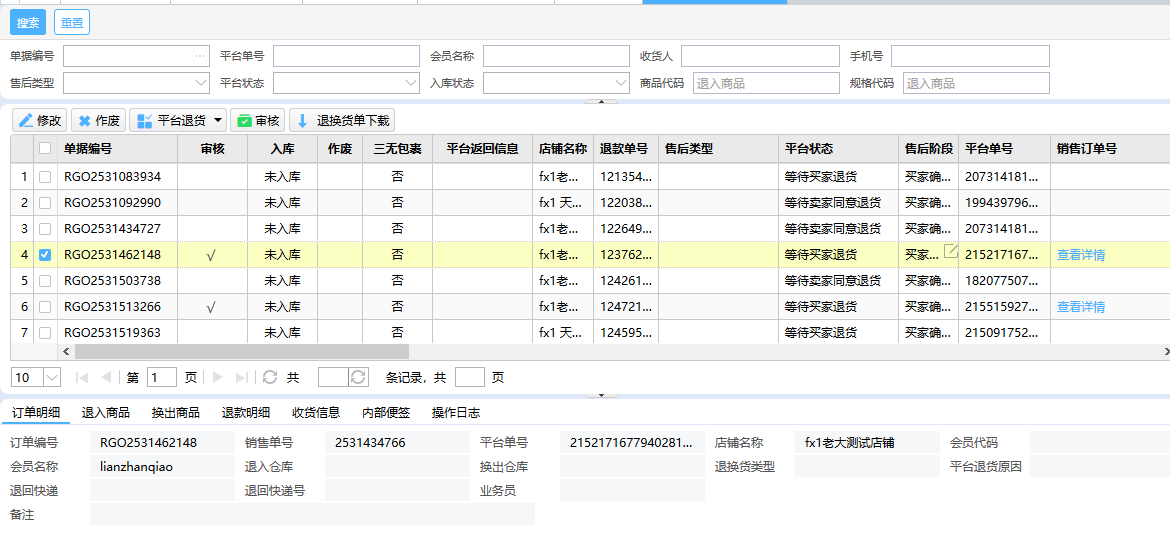Screen dimensions: 1170x550
Task: Click the 退换货单下载 download arrow icon
Action: tap(303, 121)
